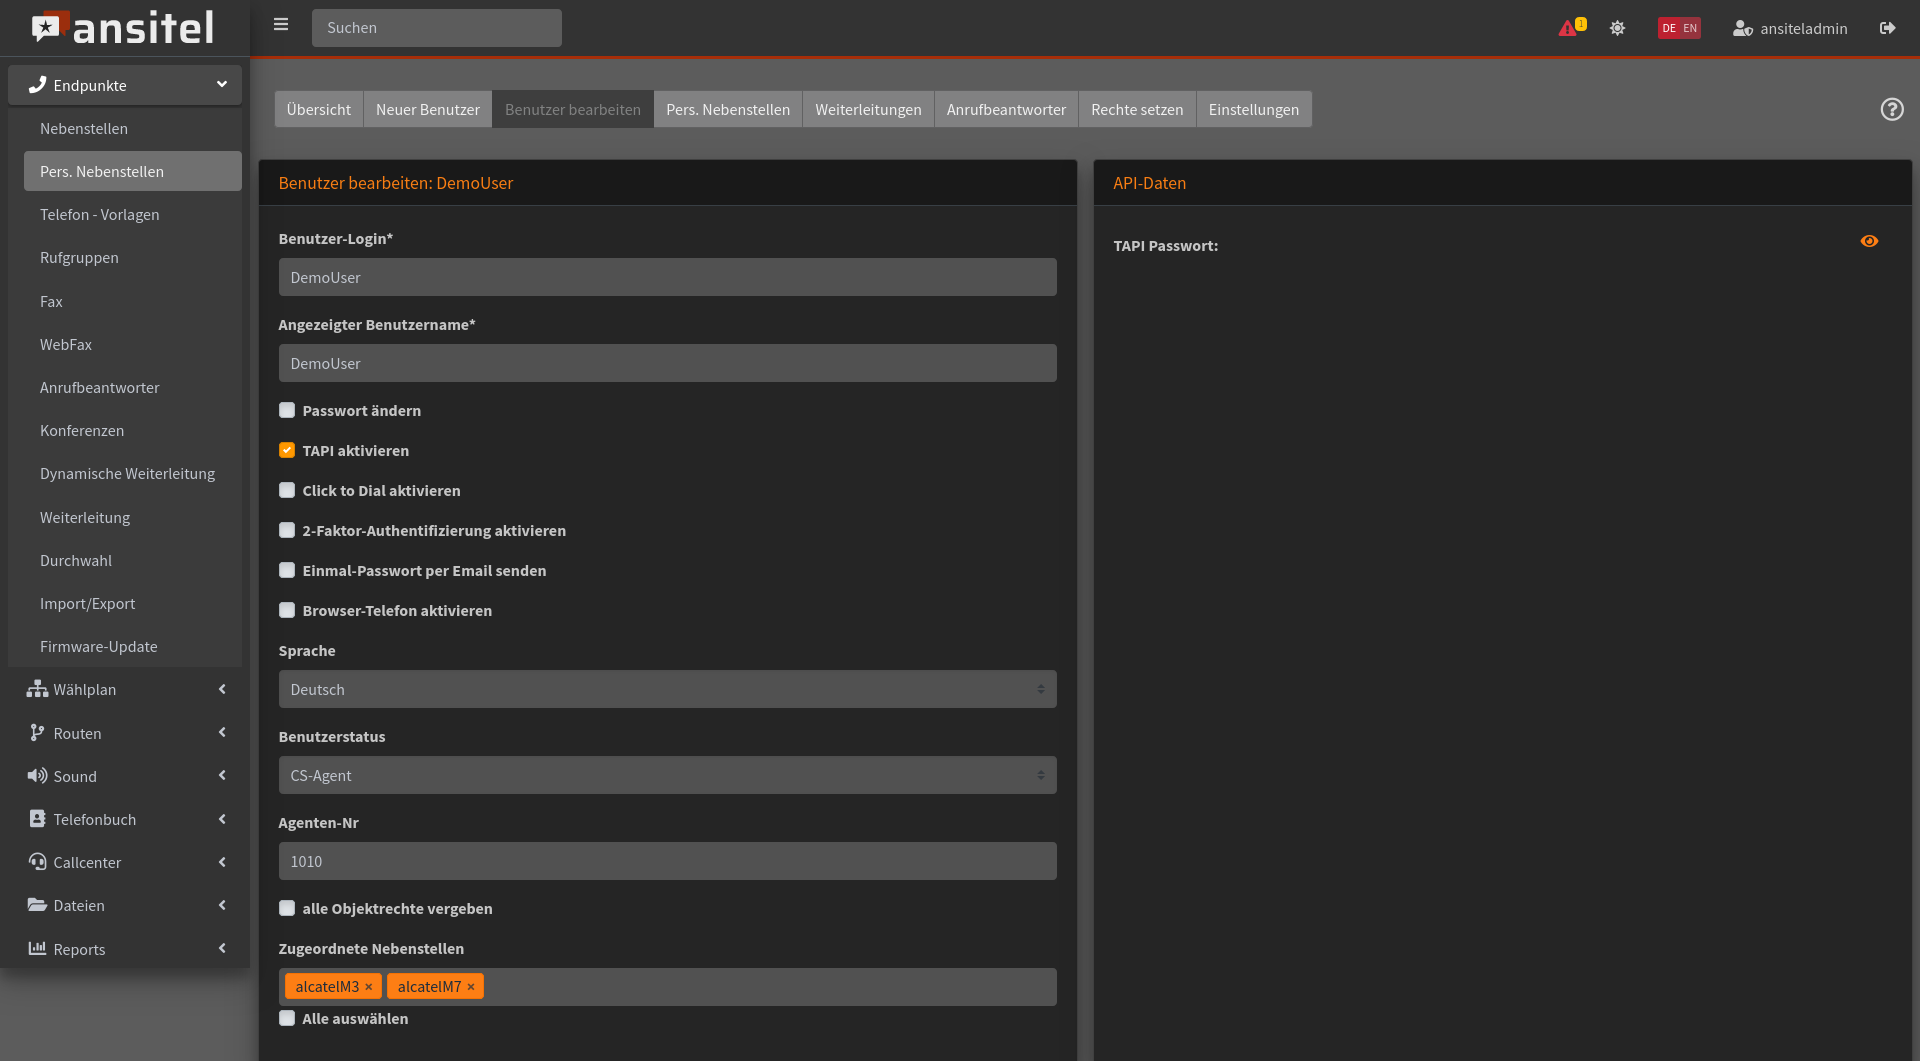Enable 2-Faktor-Authentifizierung aktivieren checkbox
The width and height of the screenshot is (1920, 1061).
[287, 530]
